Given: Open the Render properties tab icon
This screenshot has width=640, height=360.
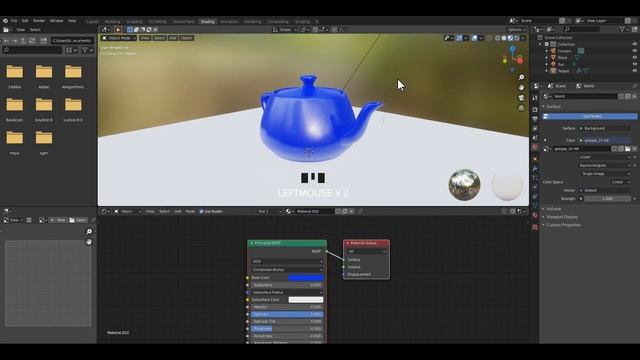Looking at the screenshot, I should point(535,109).
